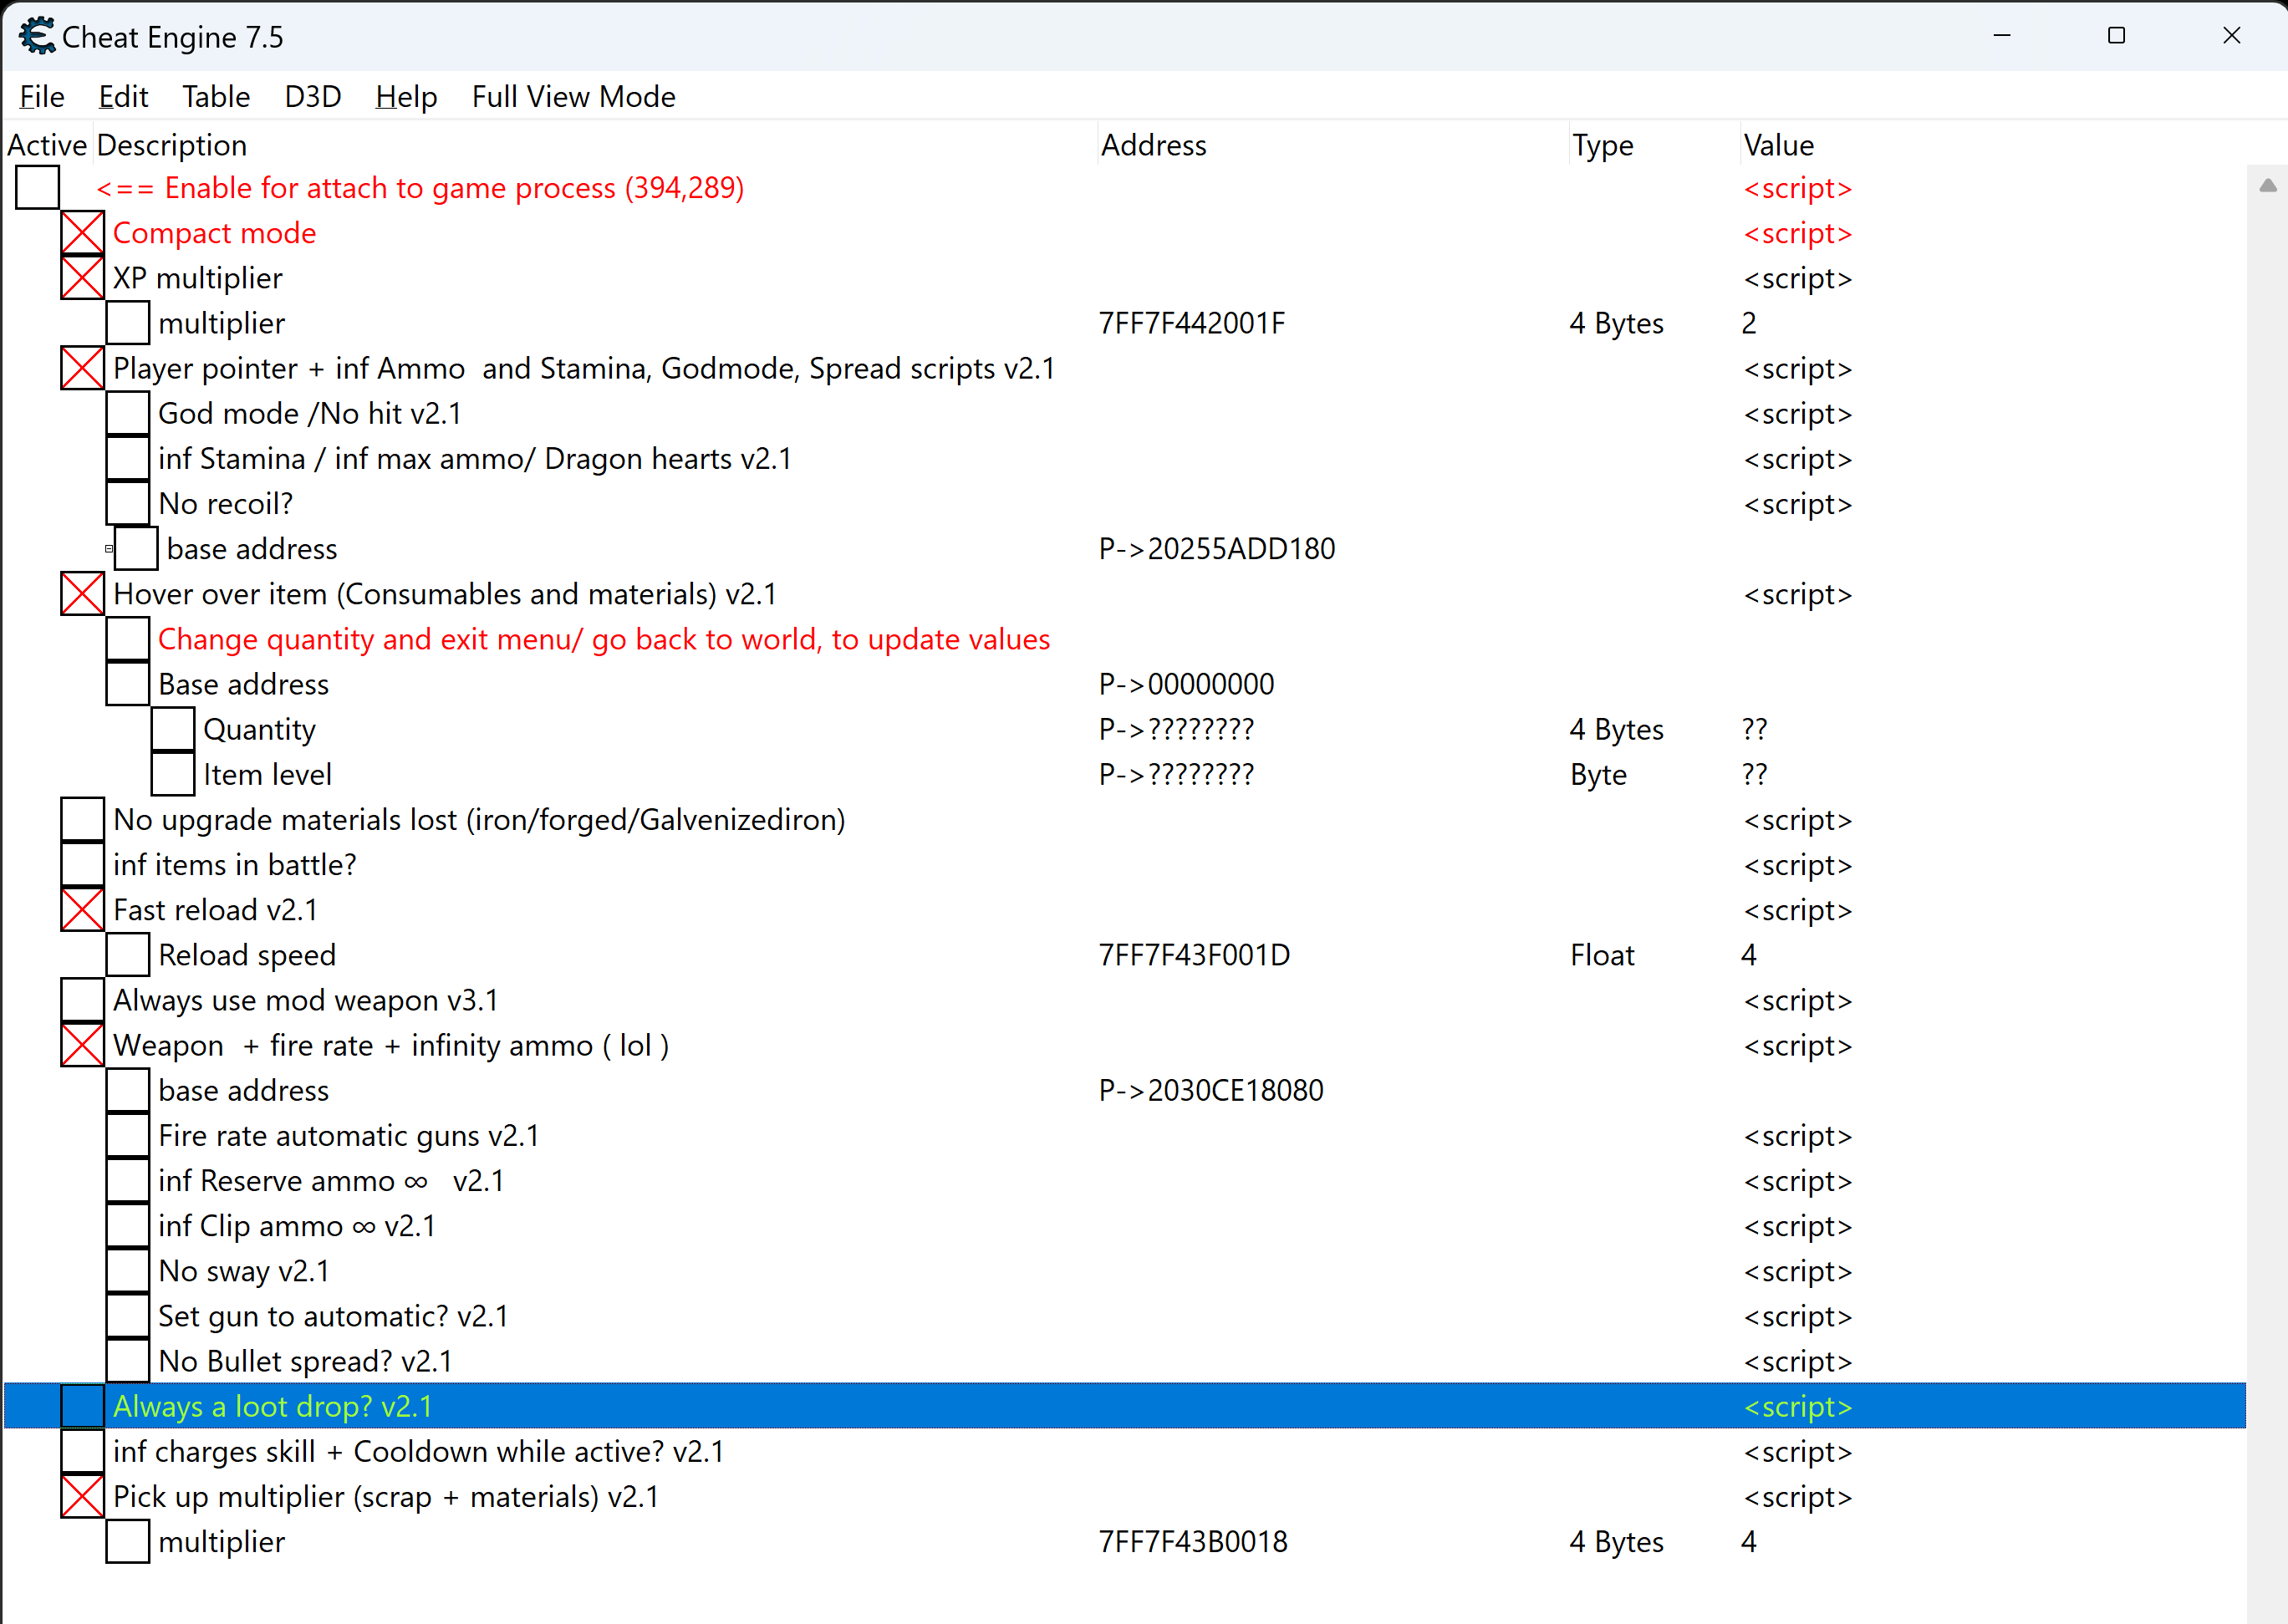Click the Value column header
The height and width of the screenshot is (1624, 2288).
pos(1778,146)
